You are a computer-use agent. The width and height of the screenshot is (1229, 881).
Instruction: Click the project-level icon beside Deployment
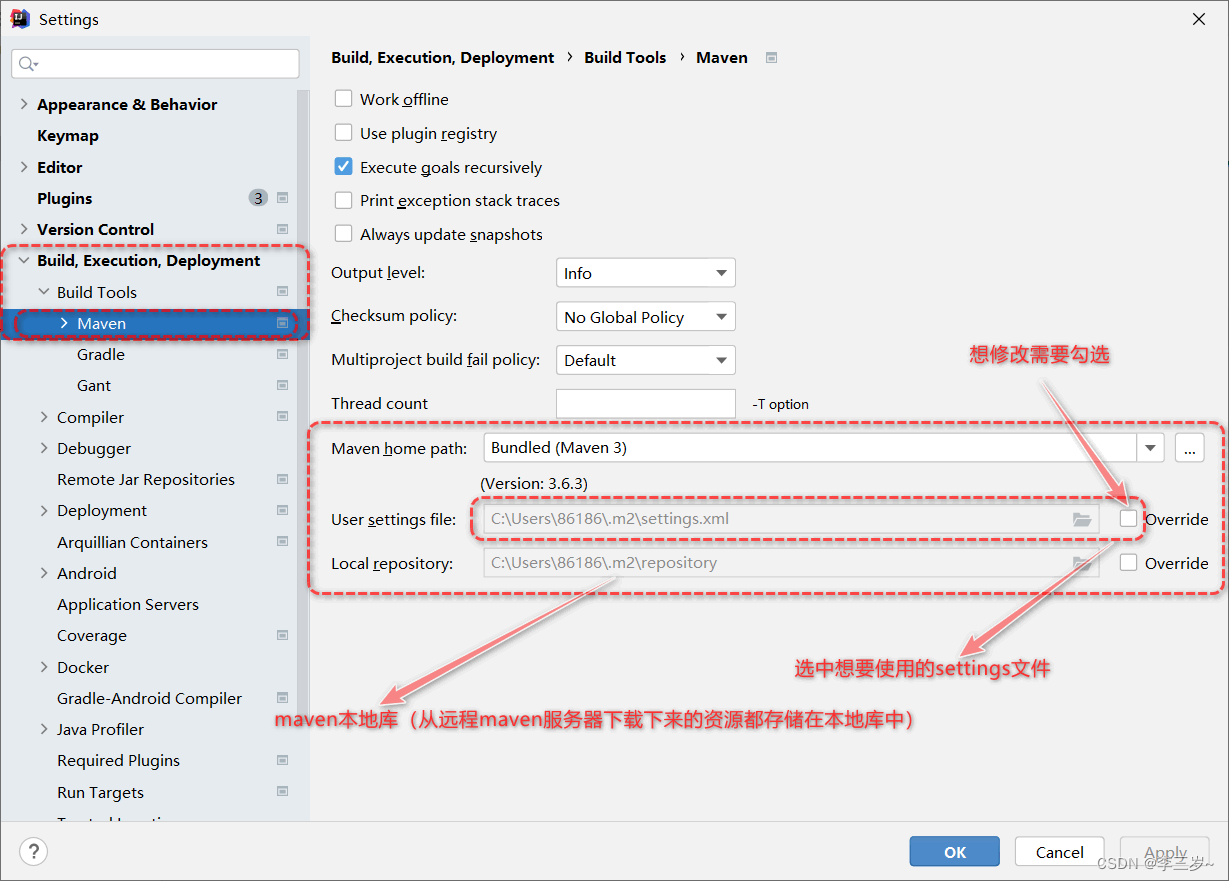click(x=282, y=510)
